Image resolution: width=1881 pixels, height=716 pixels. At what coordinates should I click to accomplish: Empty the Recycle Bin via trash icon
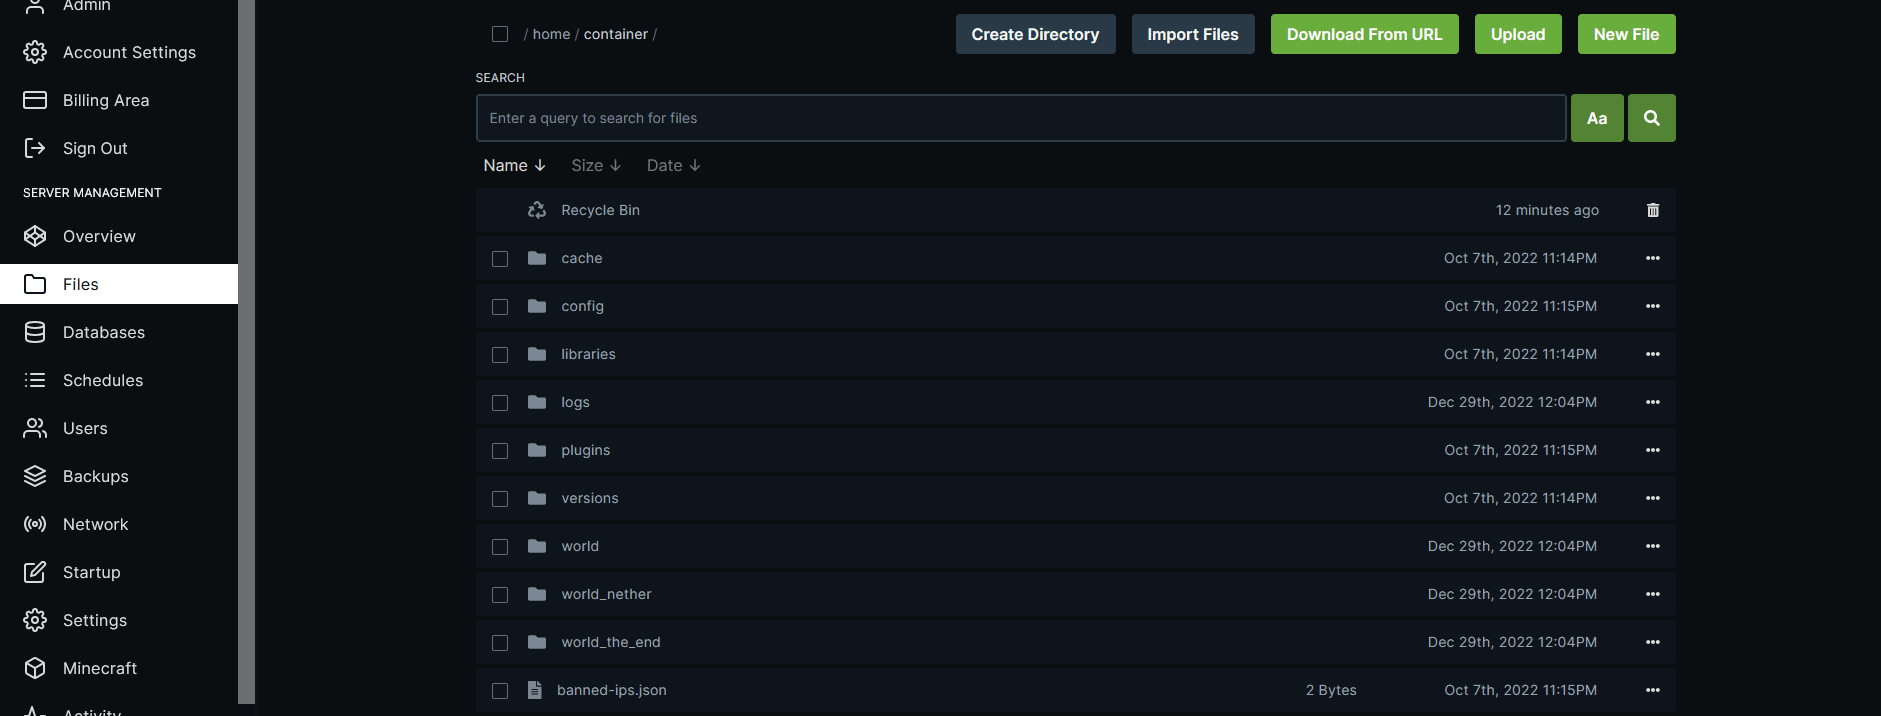tap(1652, 210)
